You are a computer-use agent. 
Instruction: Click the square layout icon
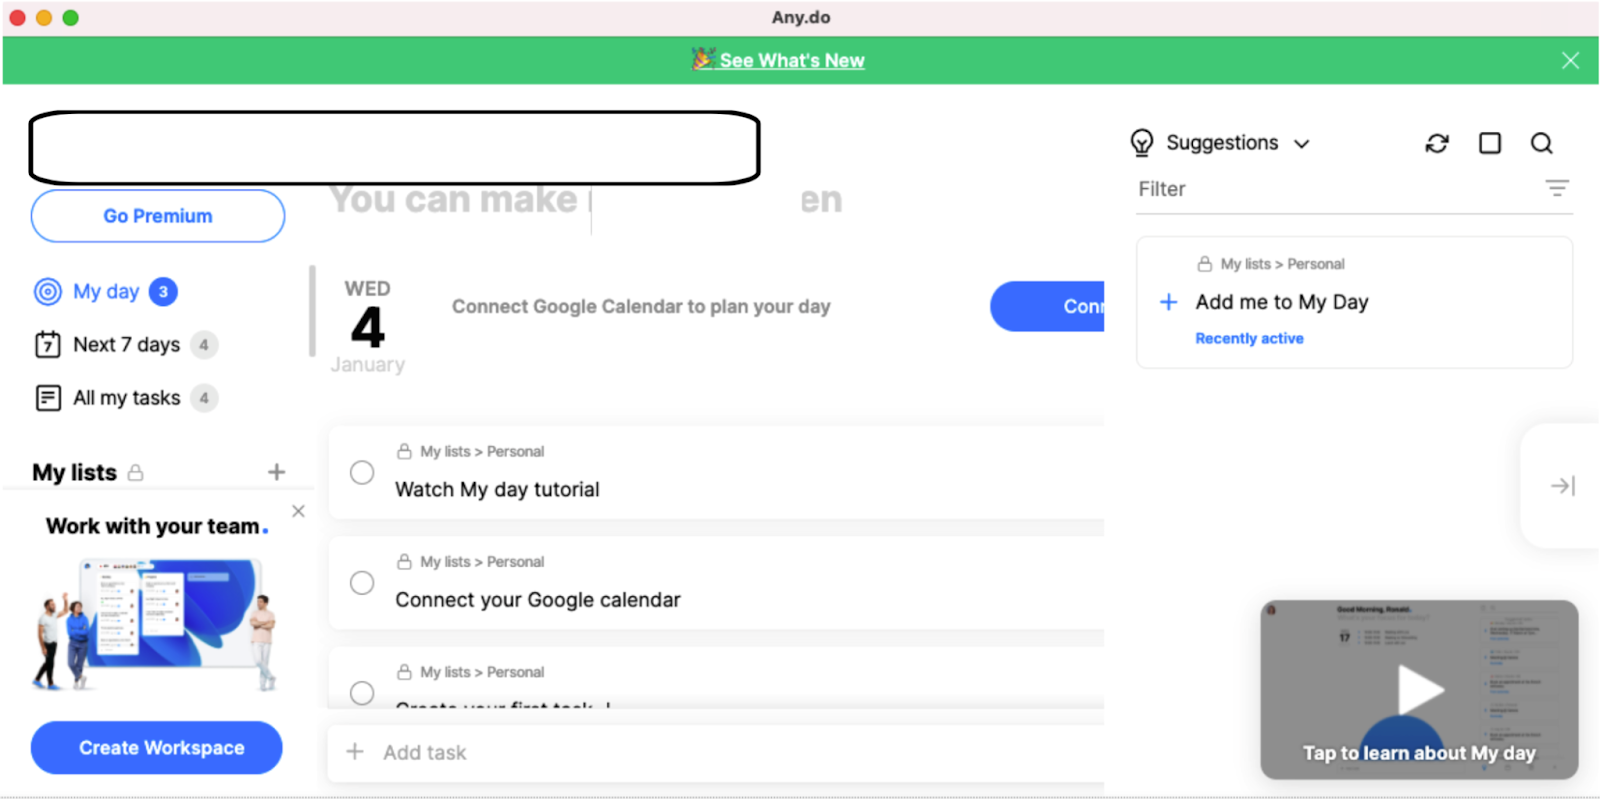pos(1490,143)
